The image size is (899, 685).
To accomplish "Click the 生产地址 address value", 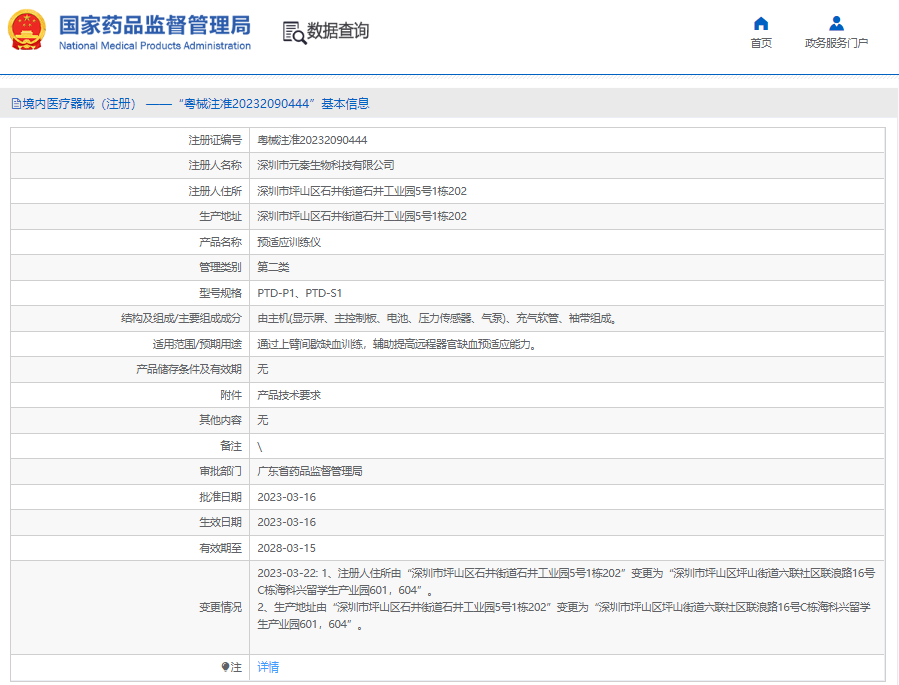I will coord(362,216).
